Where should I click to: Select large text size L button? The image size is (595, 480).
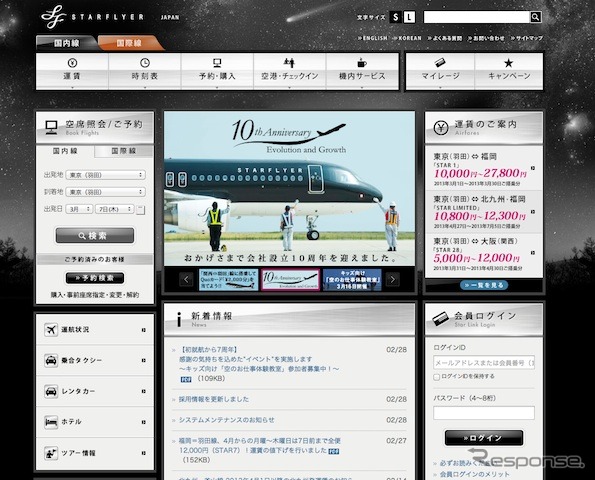click(409, 17)
